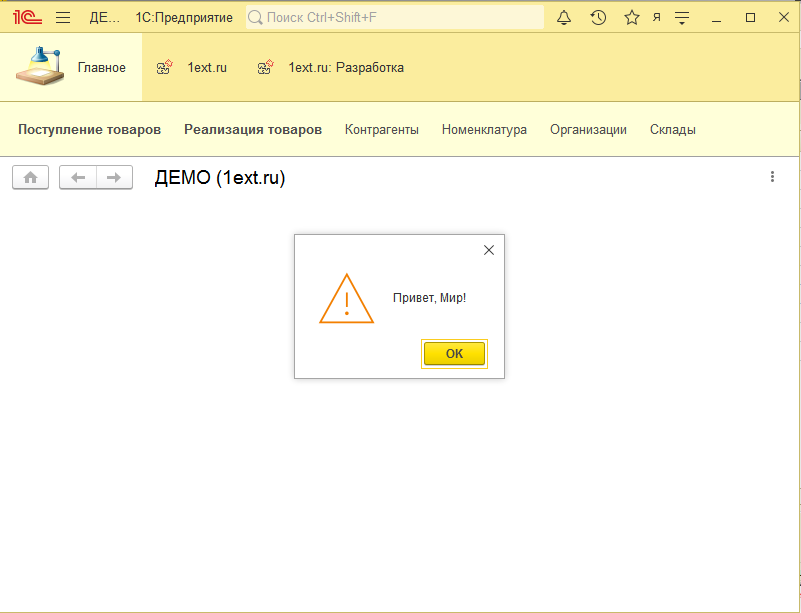The height and width of the screenshot is (613, 801).
Task: Open the main hamburger menu
Action: (62, 17)
